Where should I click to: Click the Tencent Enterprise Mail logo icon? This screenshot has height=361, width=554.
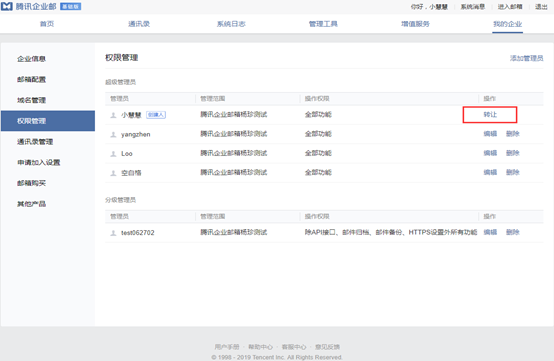7,6
